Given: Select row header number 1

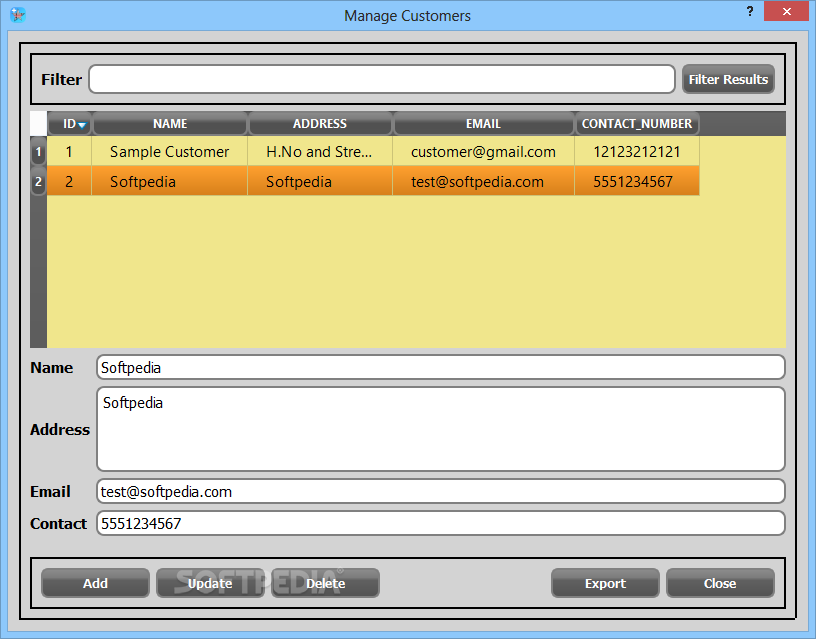Looking at the screenshot, I should click(x=39, y=151).
